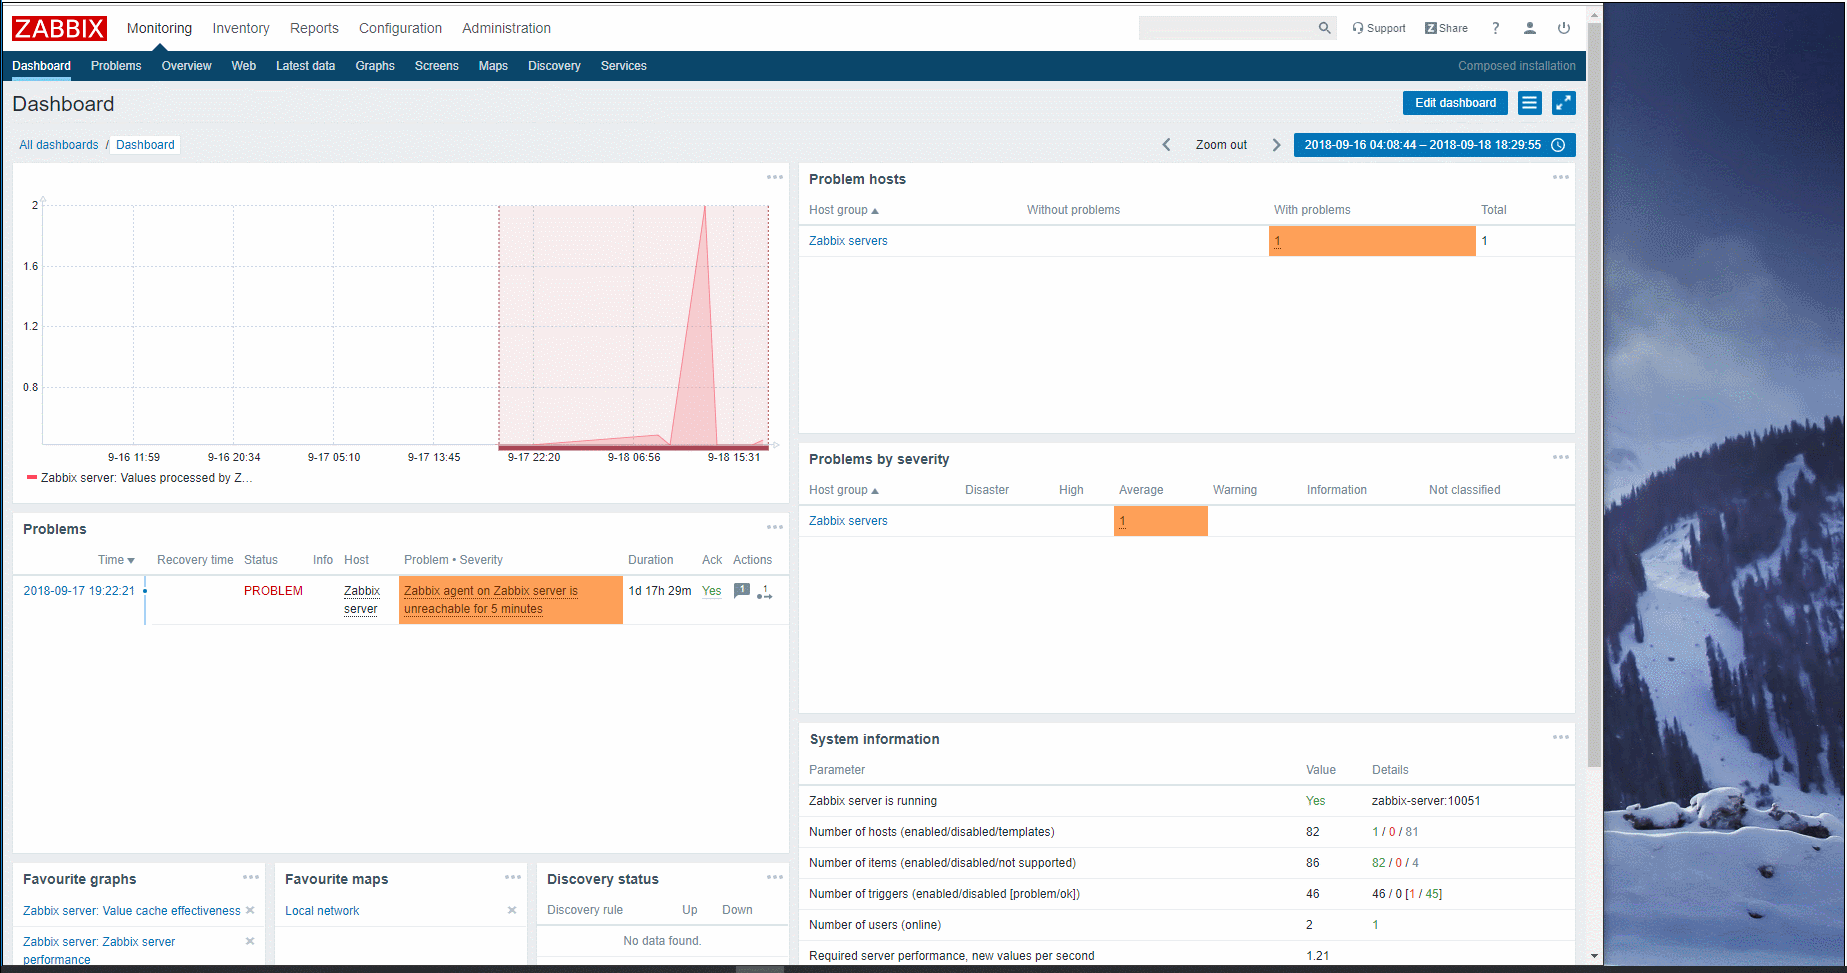Click Edit dashboard button
Viewport: 1847px width, 973px height.
tap(1455, 103)
